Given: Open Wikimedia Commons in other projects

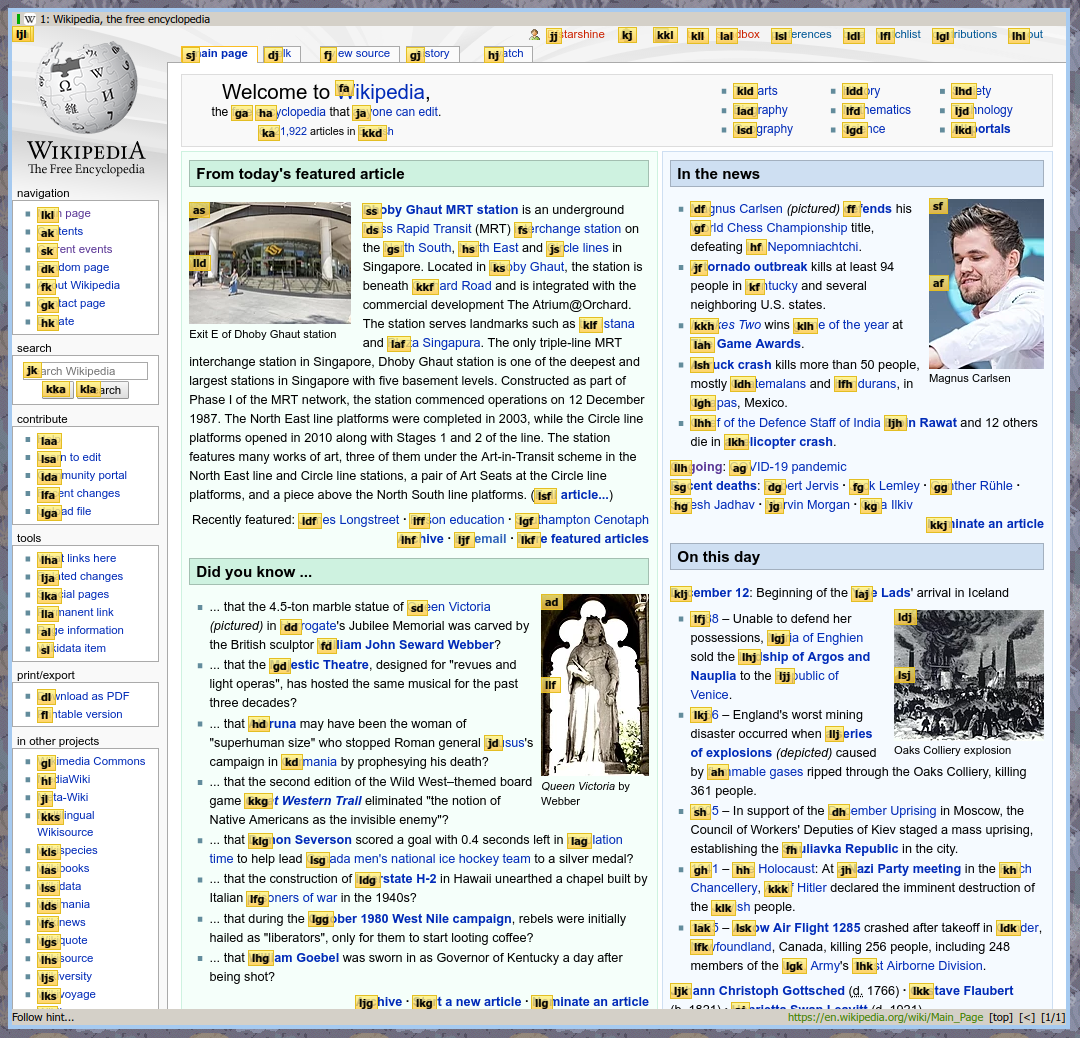Looking at the screenshot, I should [x=92, y=760].
